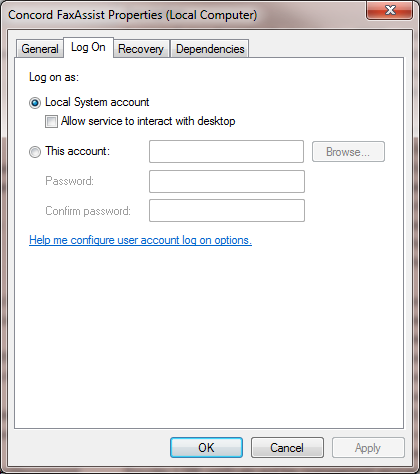Click the 'Password:' label text
This screenshot has width=420, height=474.
[70, 181]
